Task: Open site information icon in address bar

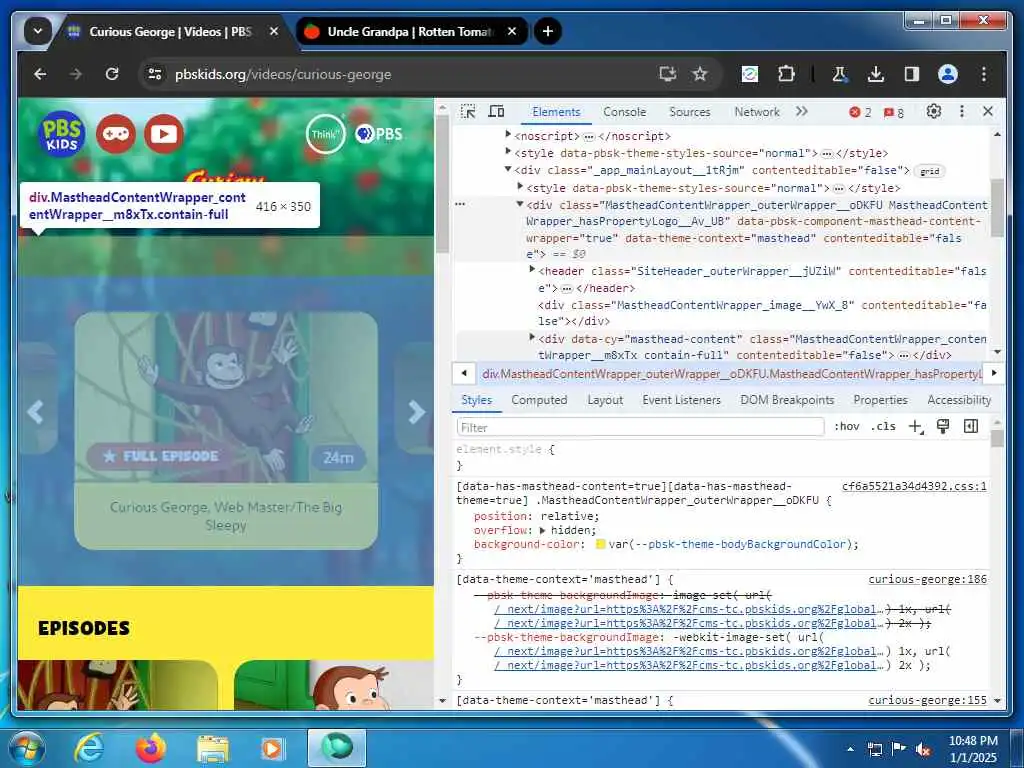Action: point(155,74)
